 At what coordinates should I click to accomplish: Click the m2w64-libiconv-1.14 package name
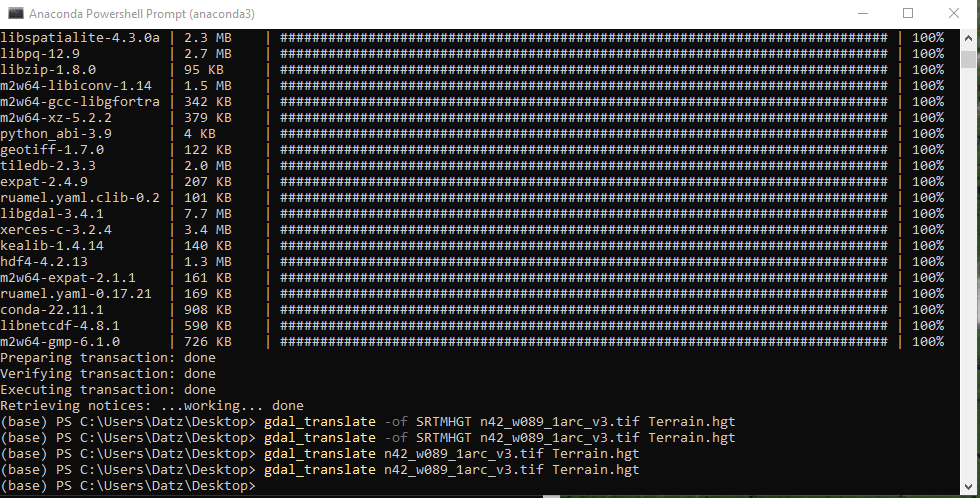pyautogui.click(x=76, y=86)
